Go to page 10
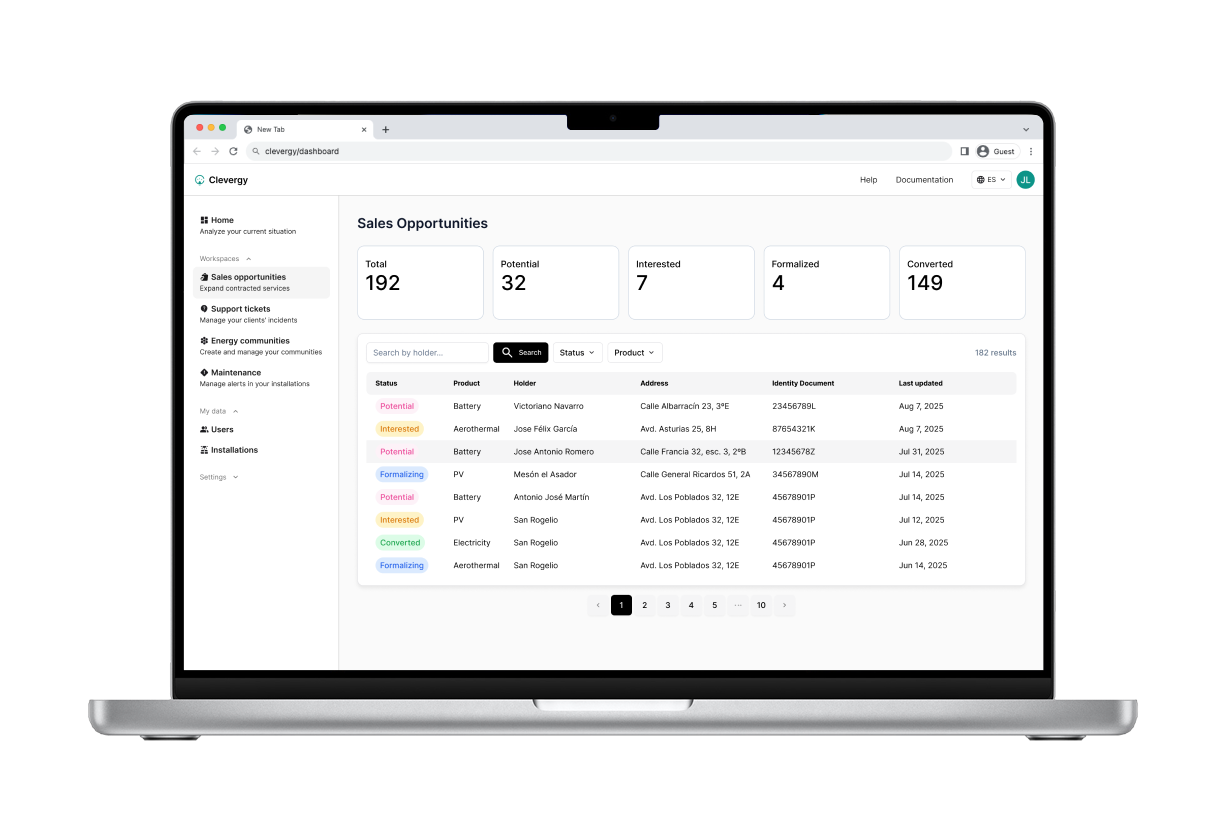This screenshot has width=1226, height=819. tap(761, 605)
